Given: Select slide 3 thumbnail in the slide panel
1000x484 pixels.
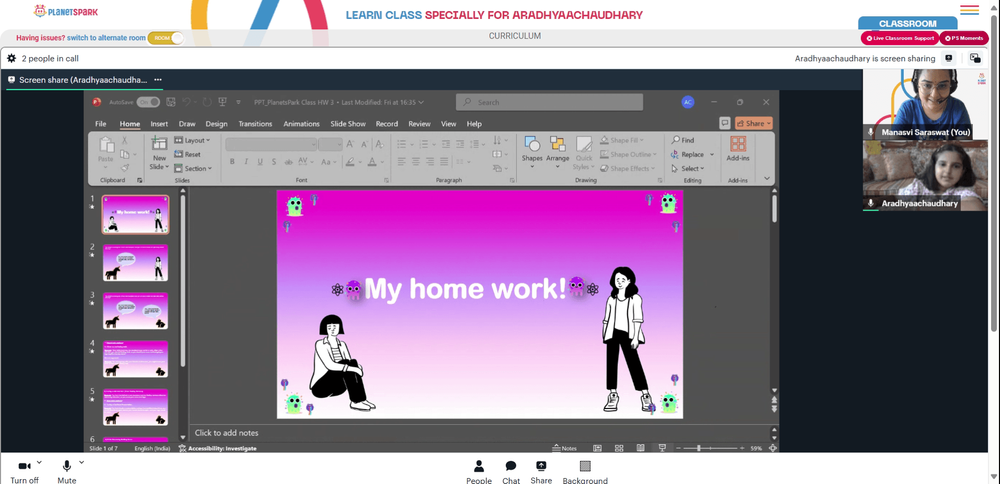Looking at the screenshot, I should click(135, 311).
